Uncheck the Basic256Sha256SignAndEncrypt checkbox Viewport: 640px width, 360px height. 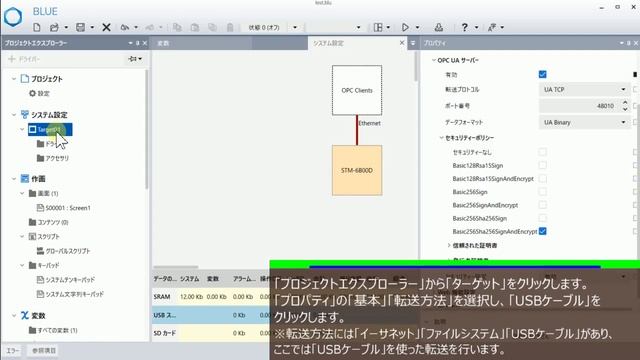(x=542, y=231)
